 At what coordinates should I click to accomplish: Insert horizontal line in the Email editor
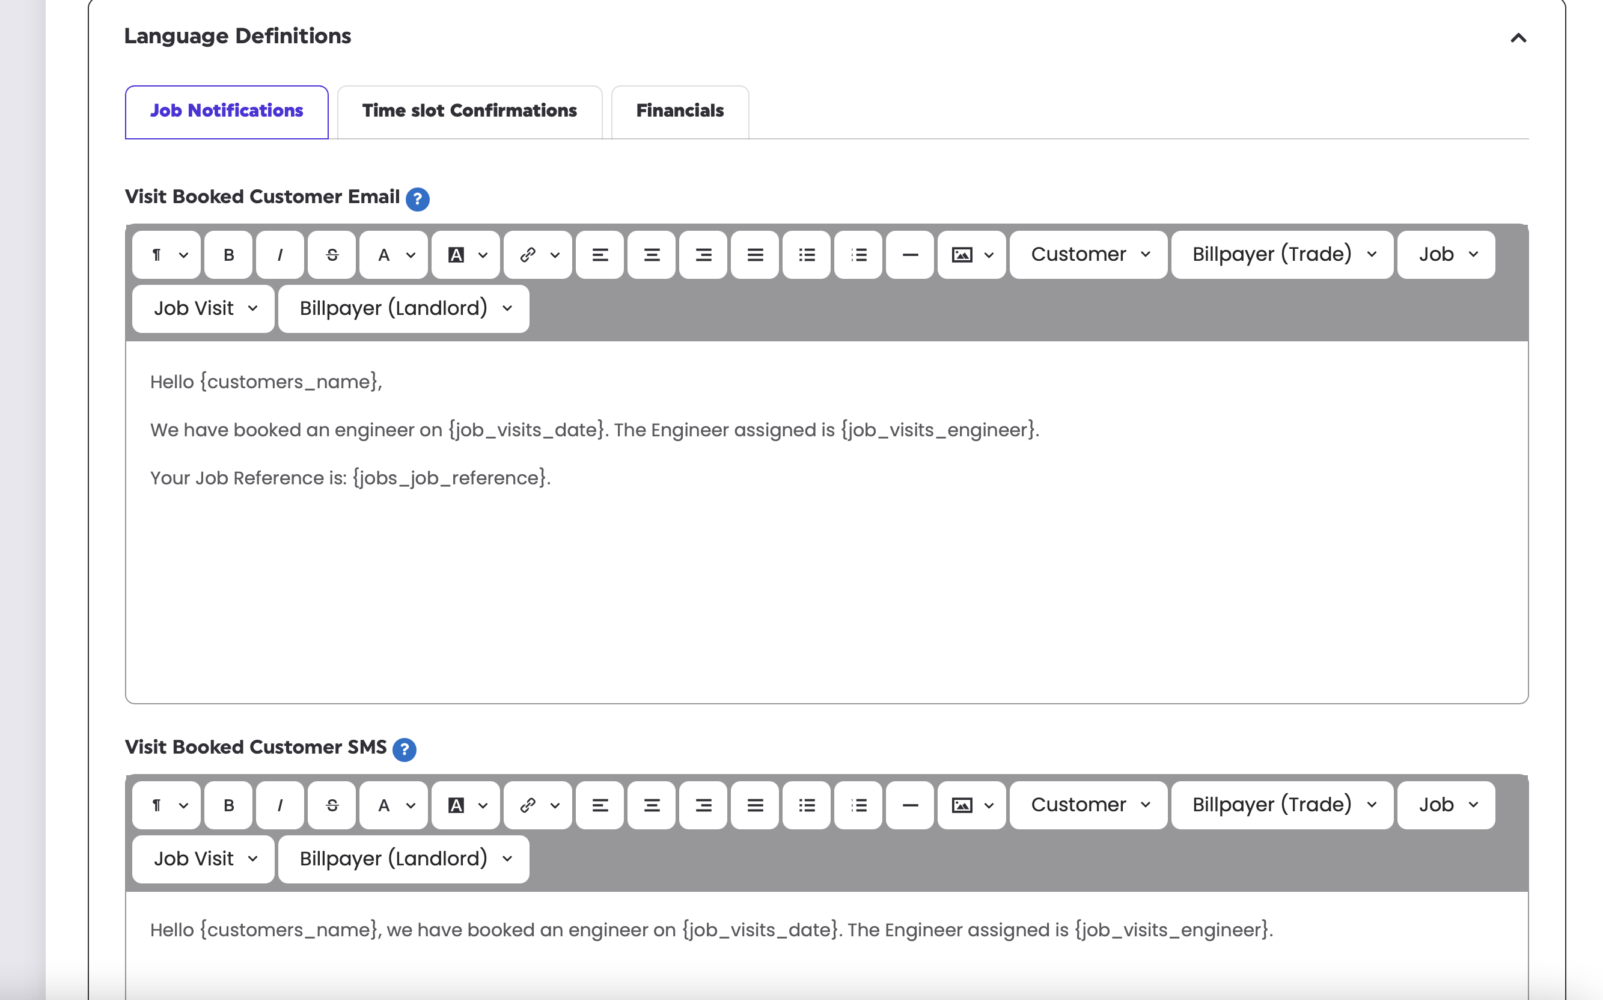910,255
